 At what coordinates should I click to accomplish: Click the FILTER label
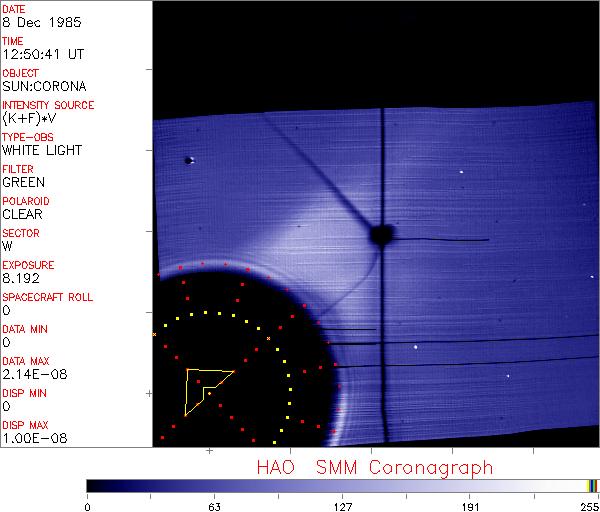click(x=18, y=169)
